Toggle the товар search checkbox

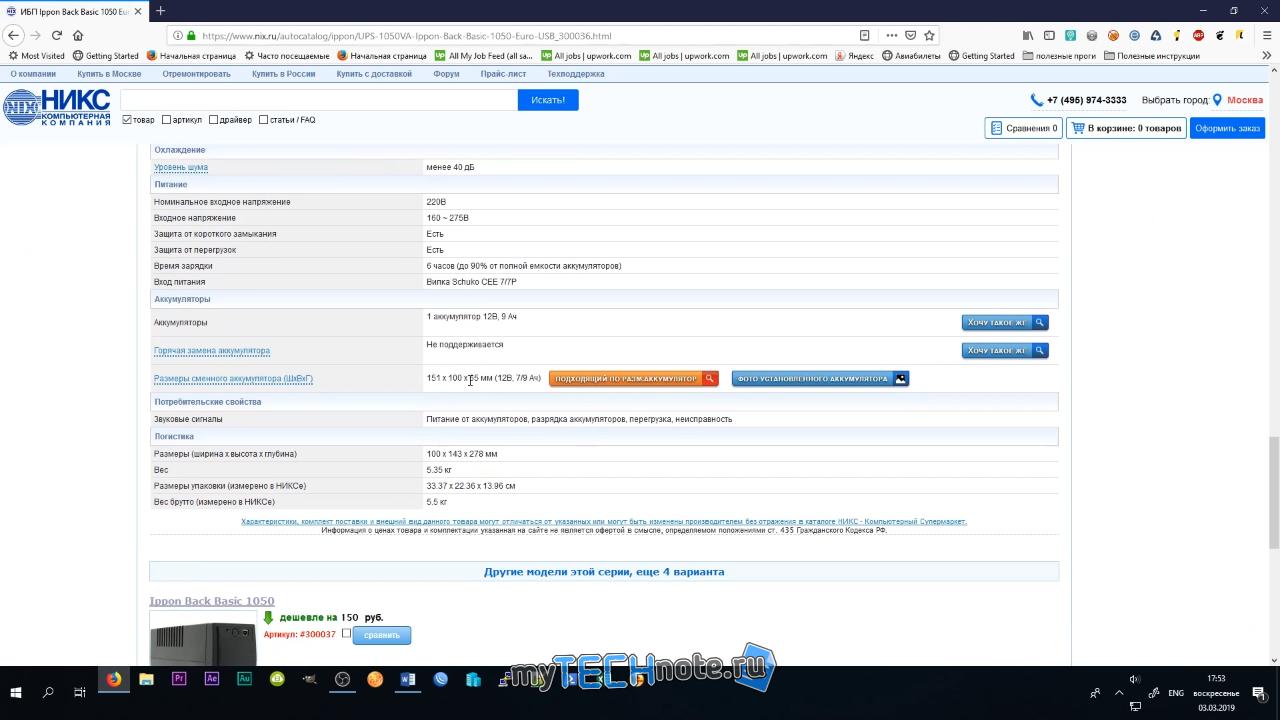pyautogui.click(x=127, y=120)
